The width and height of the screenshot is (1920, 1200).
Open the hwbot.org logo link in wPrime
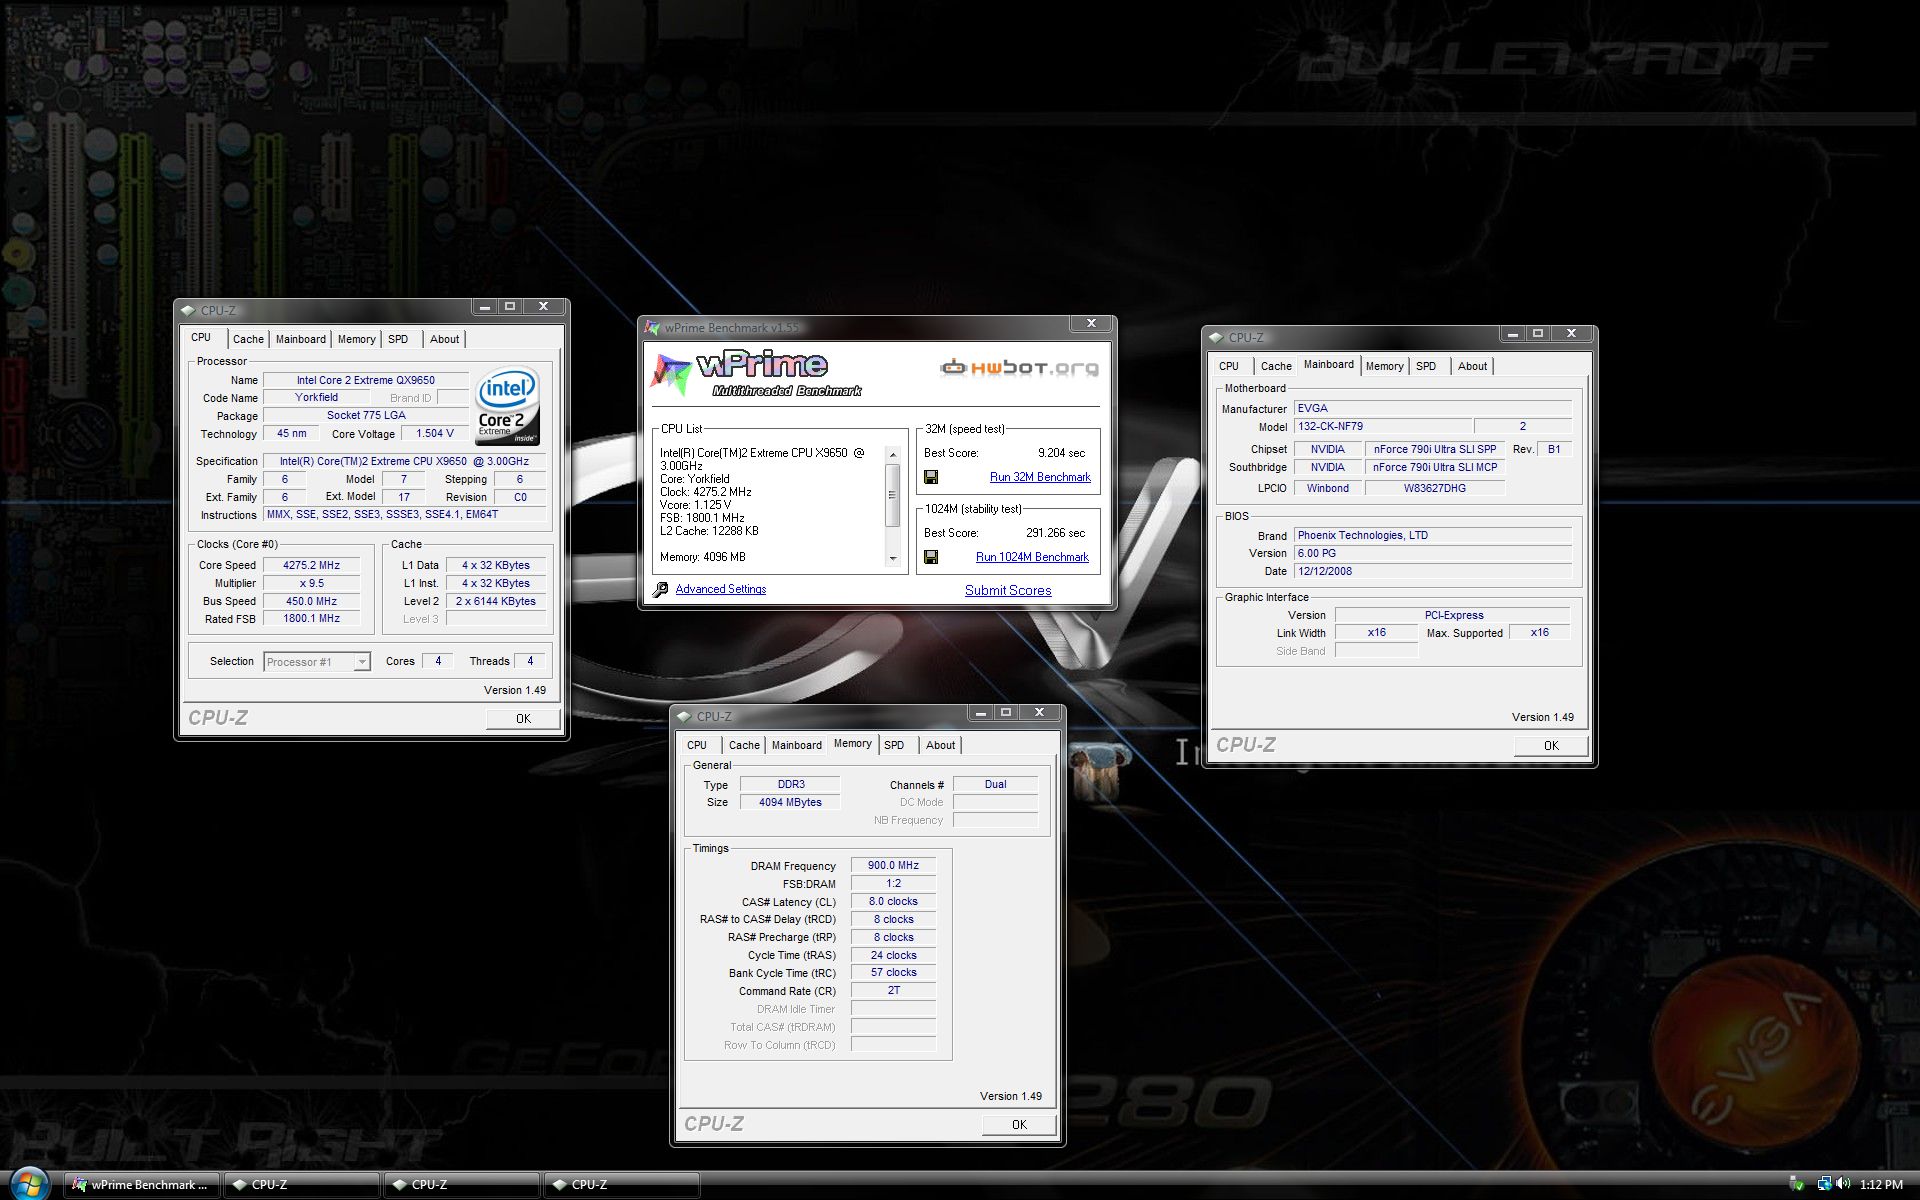(1019, 368)
